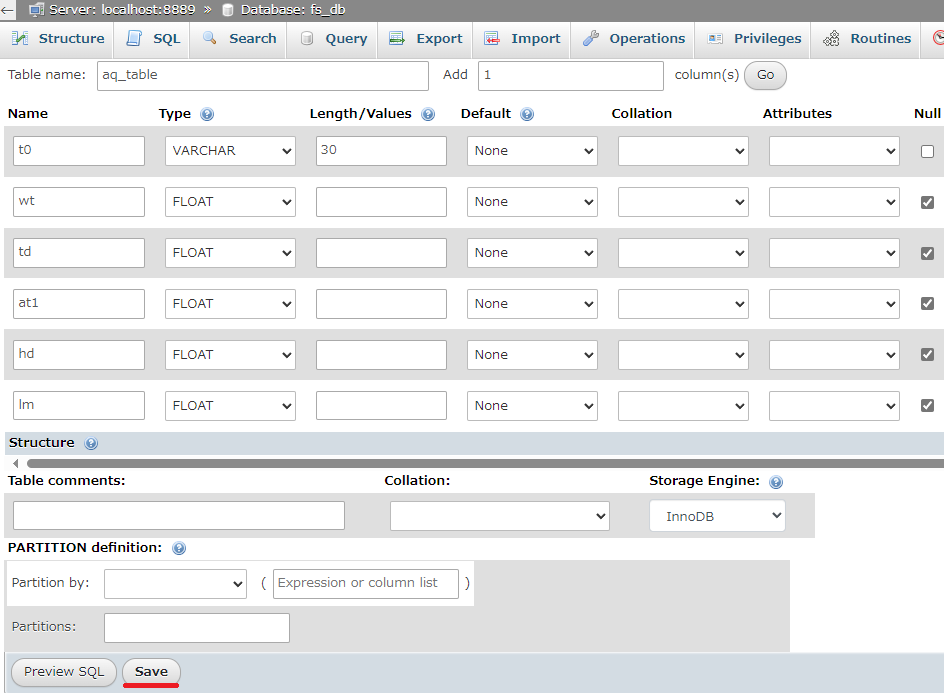
Task: Open the Default dropdown for td row
Action: coord(532,253)
